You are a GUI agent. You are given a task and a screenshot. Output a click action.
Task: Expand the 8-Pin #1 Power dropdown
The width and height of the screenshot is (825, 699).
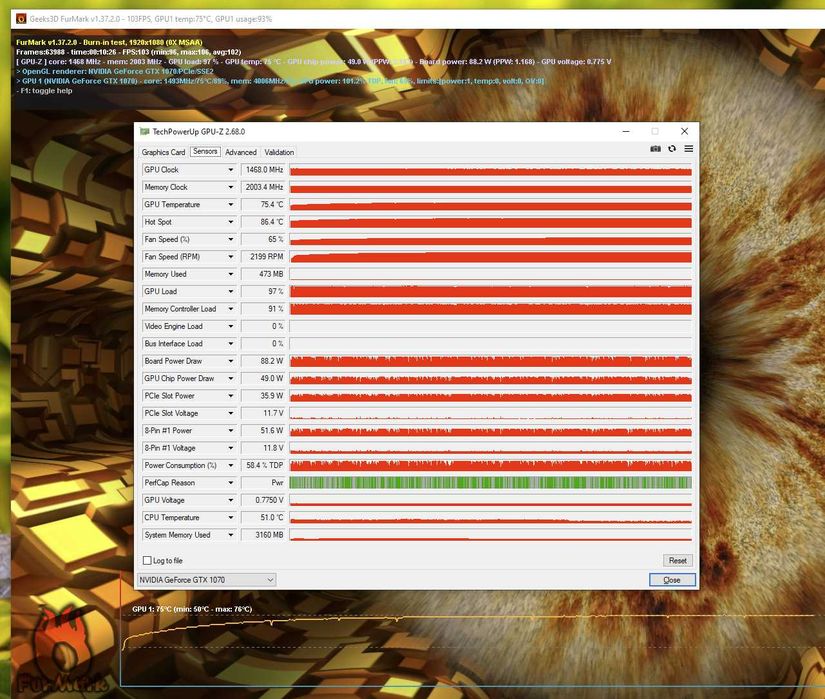(x=230, y=431)
